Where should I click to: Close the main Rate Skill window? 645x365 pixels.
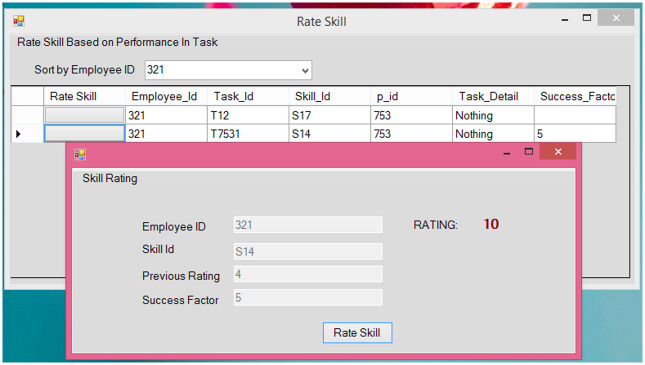coord(616,18)
